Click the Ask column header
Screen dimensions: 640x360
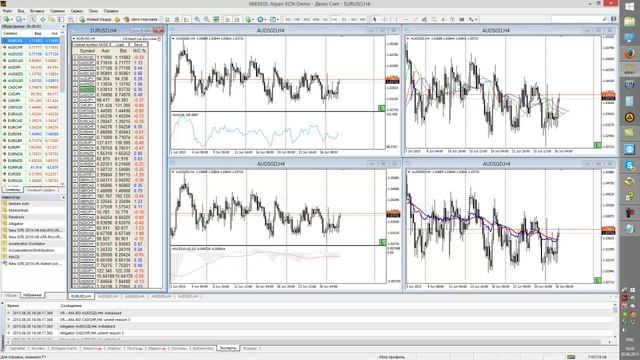point(105,51)
